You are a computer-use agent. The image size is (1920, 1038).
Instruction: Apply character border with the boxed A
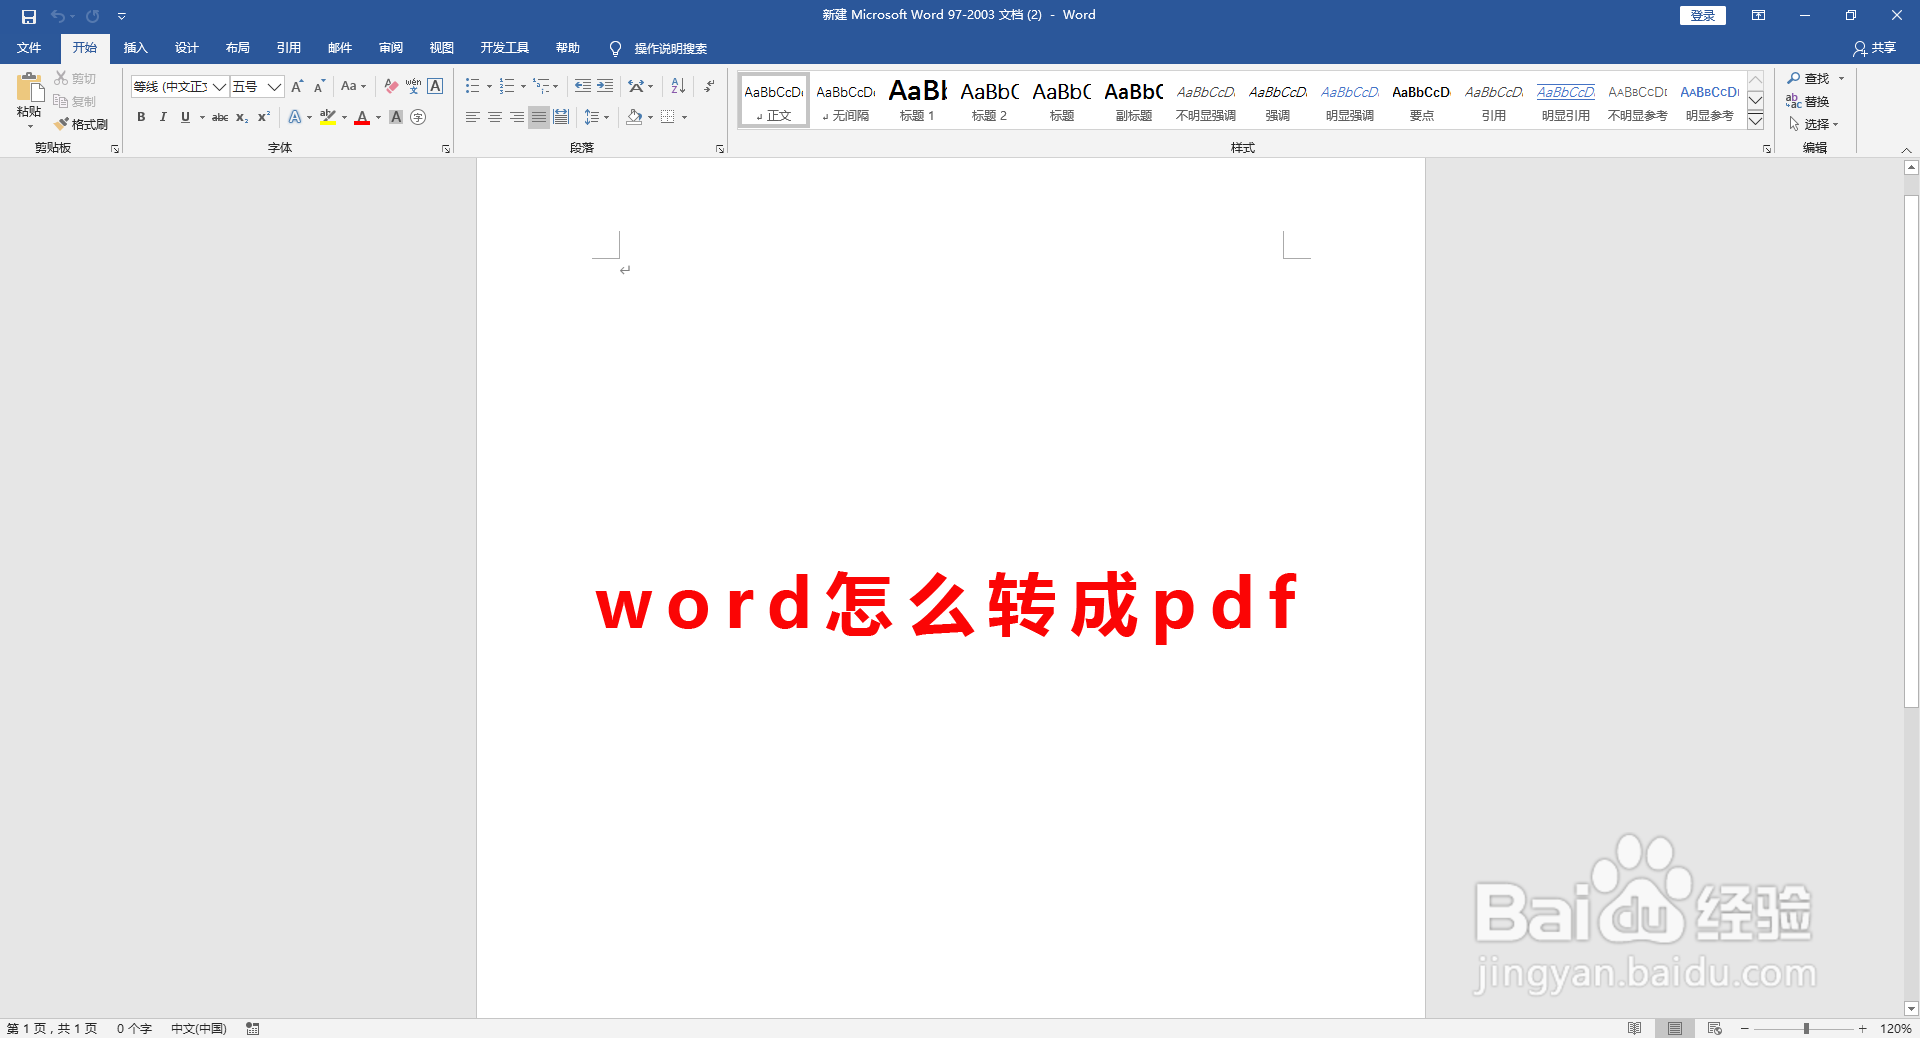tap(435, 86)
